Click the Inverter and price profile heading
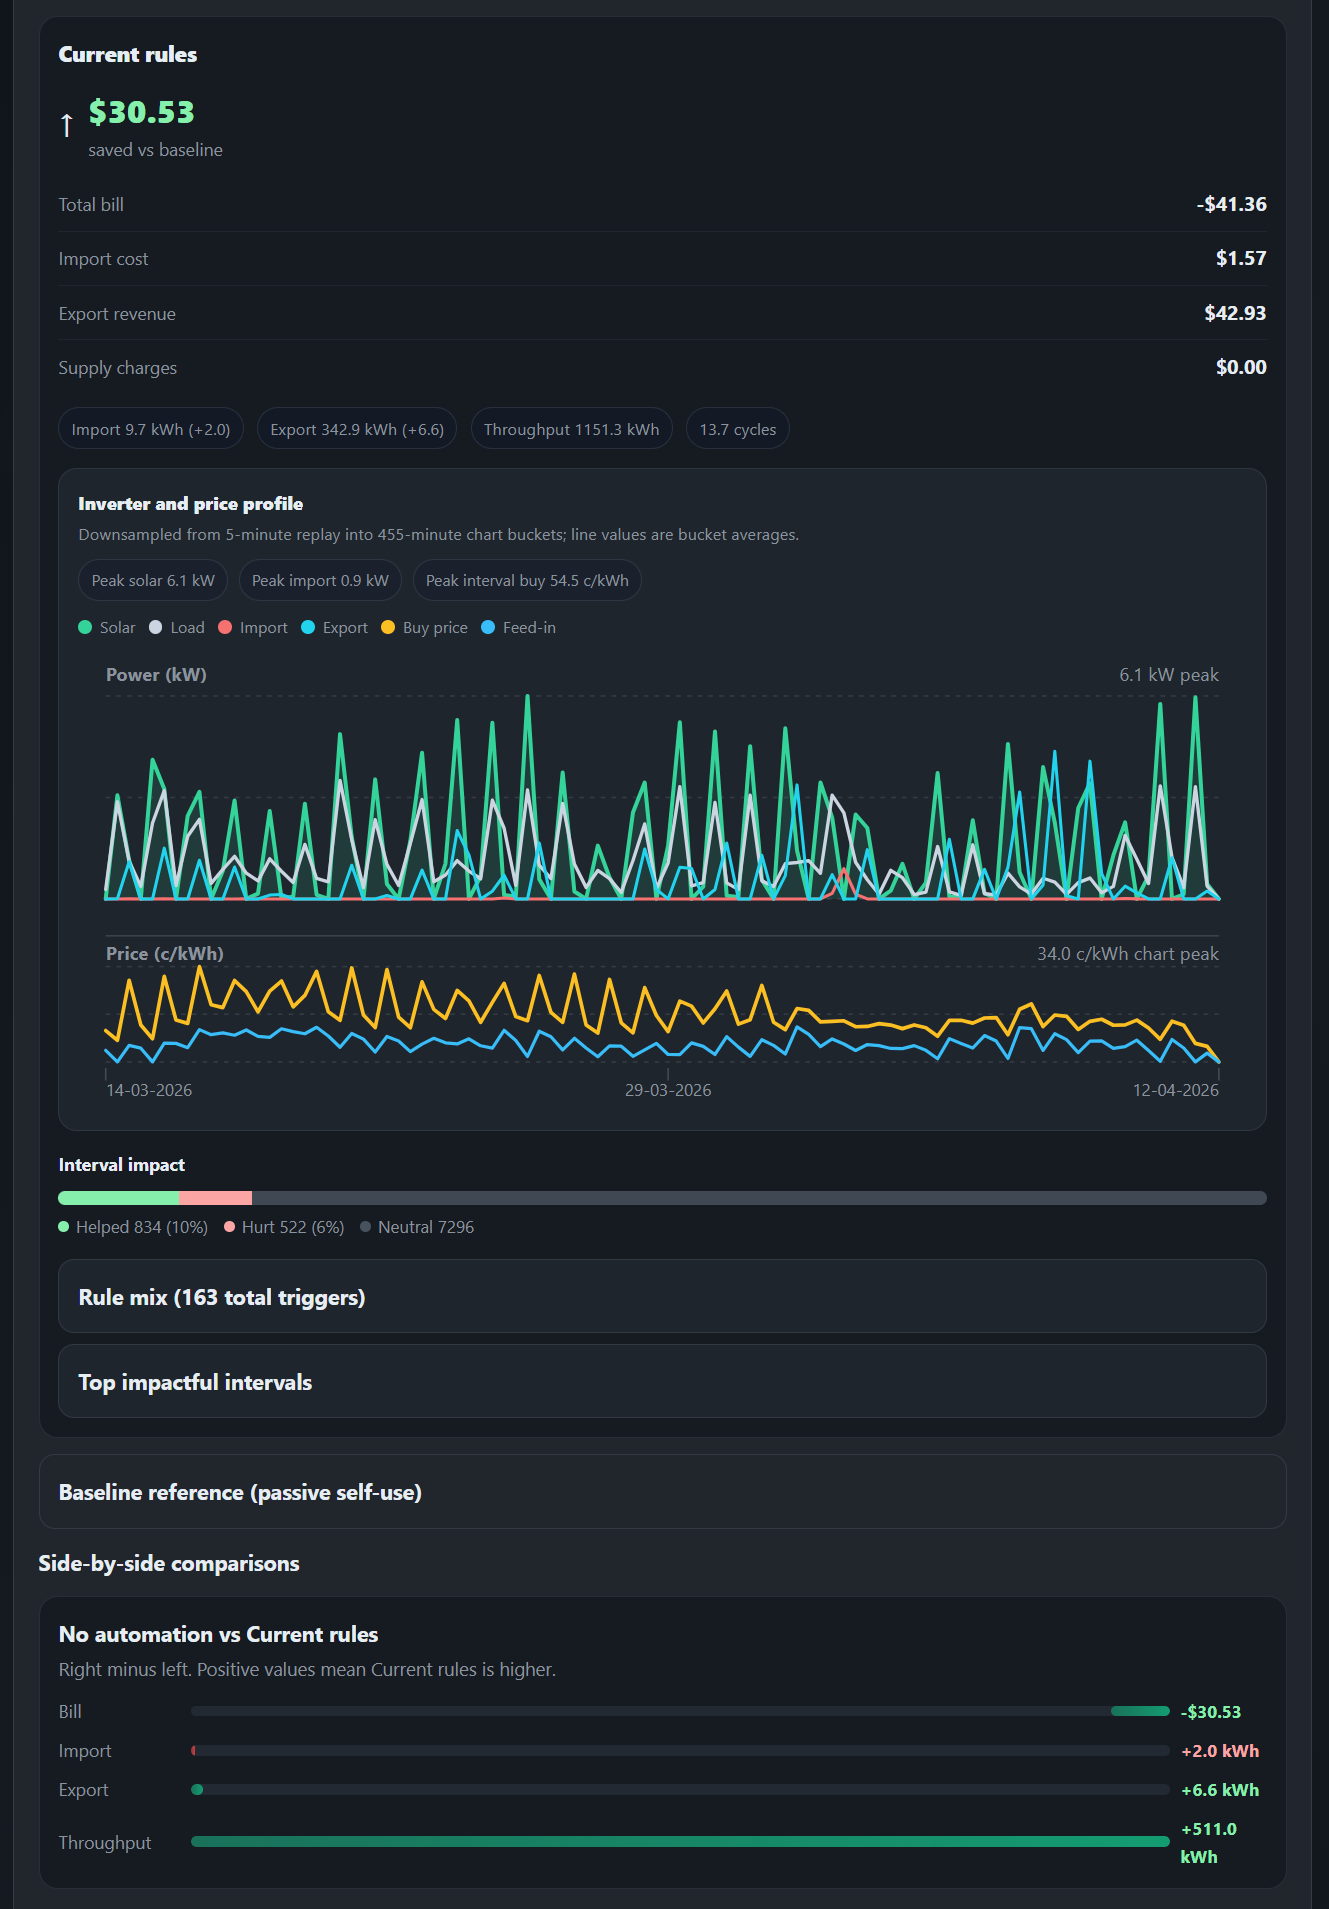Screen dimensions: 1329x1909 pyautogui.click(x=191, y=504)
